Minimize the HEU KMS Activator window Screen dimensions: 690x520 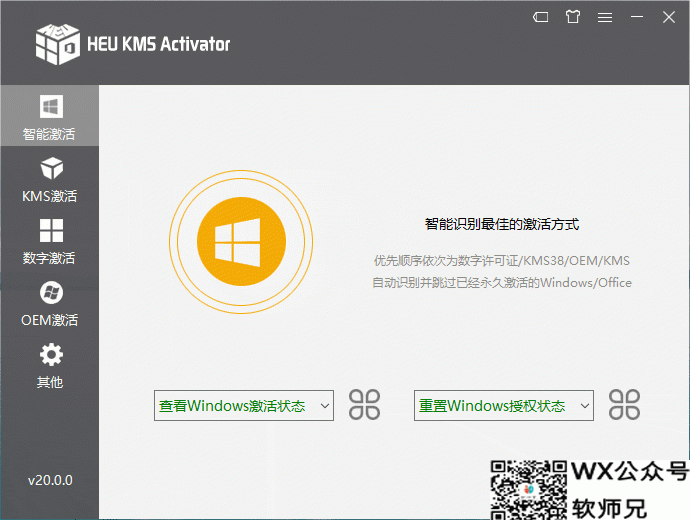click(x=637, y=17)
